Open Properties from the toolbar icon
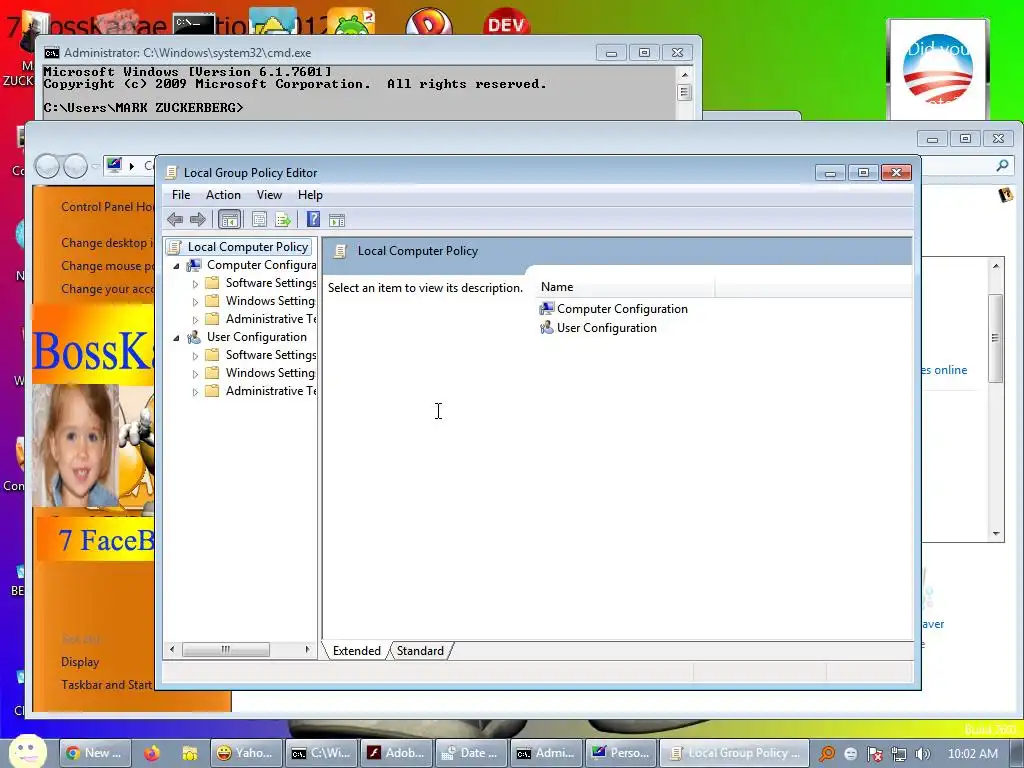This screenshot has height=768, width=1024. (x=259, y=220)
